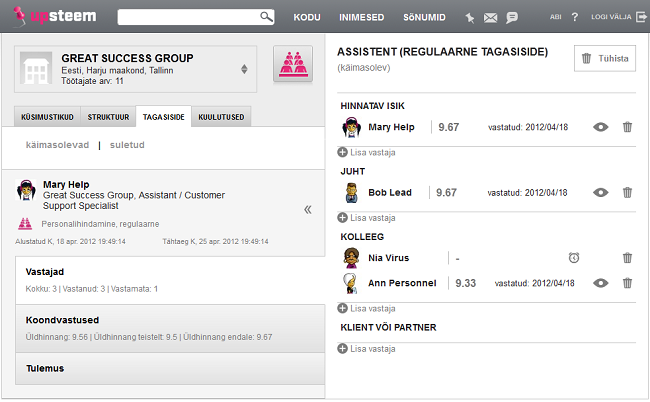650x402 pixels.
Task: Expand the Vastajad section
Action: click(x=170, y=280)
